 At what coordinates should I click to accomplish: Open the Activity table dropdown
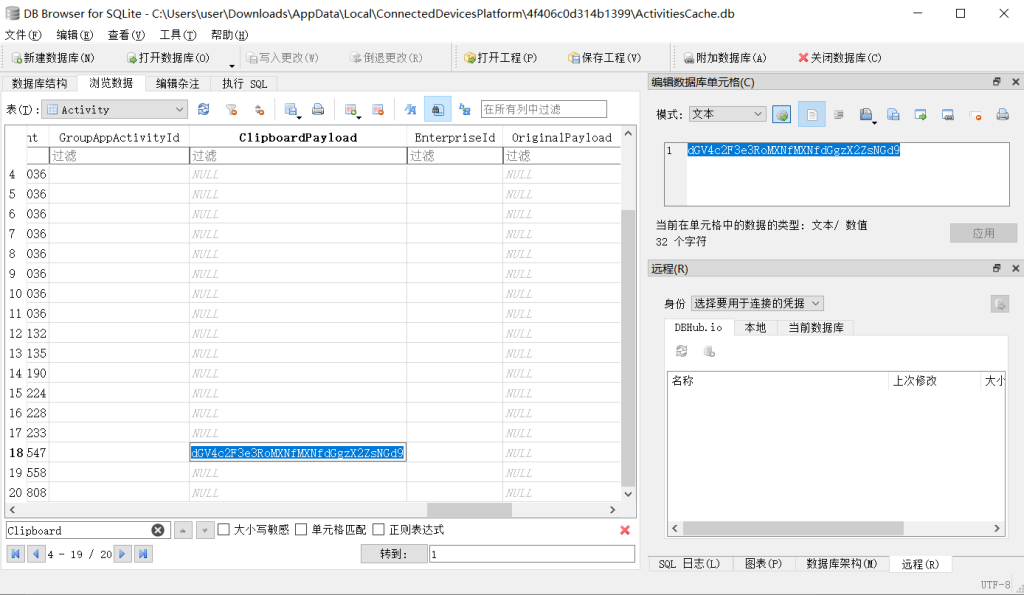(x=180, y=109)
